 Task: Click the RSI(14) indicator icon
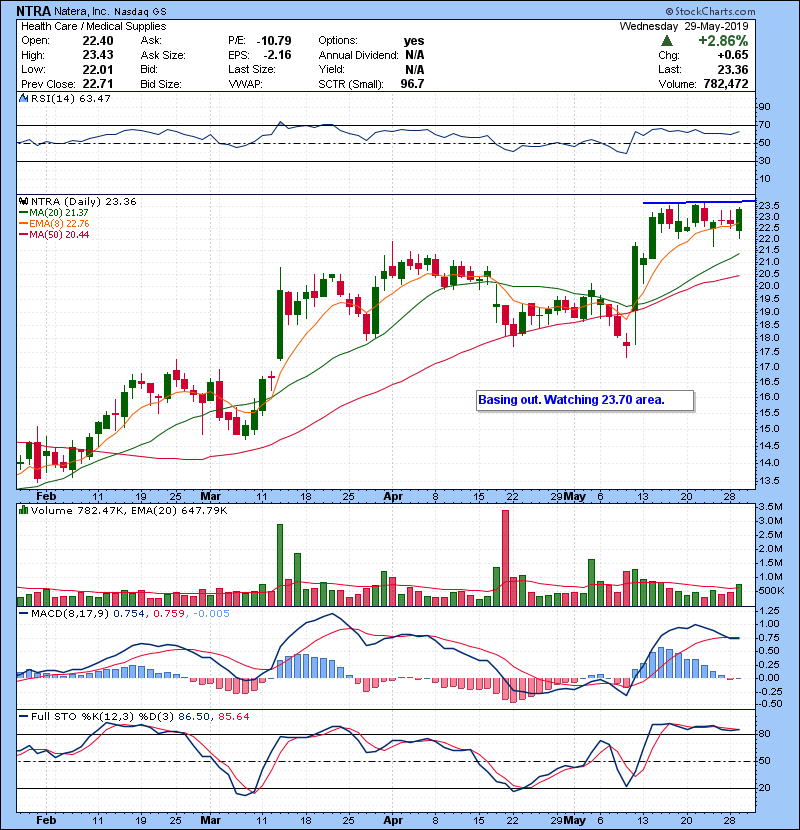click(23, 98)
